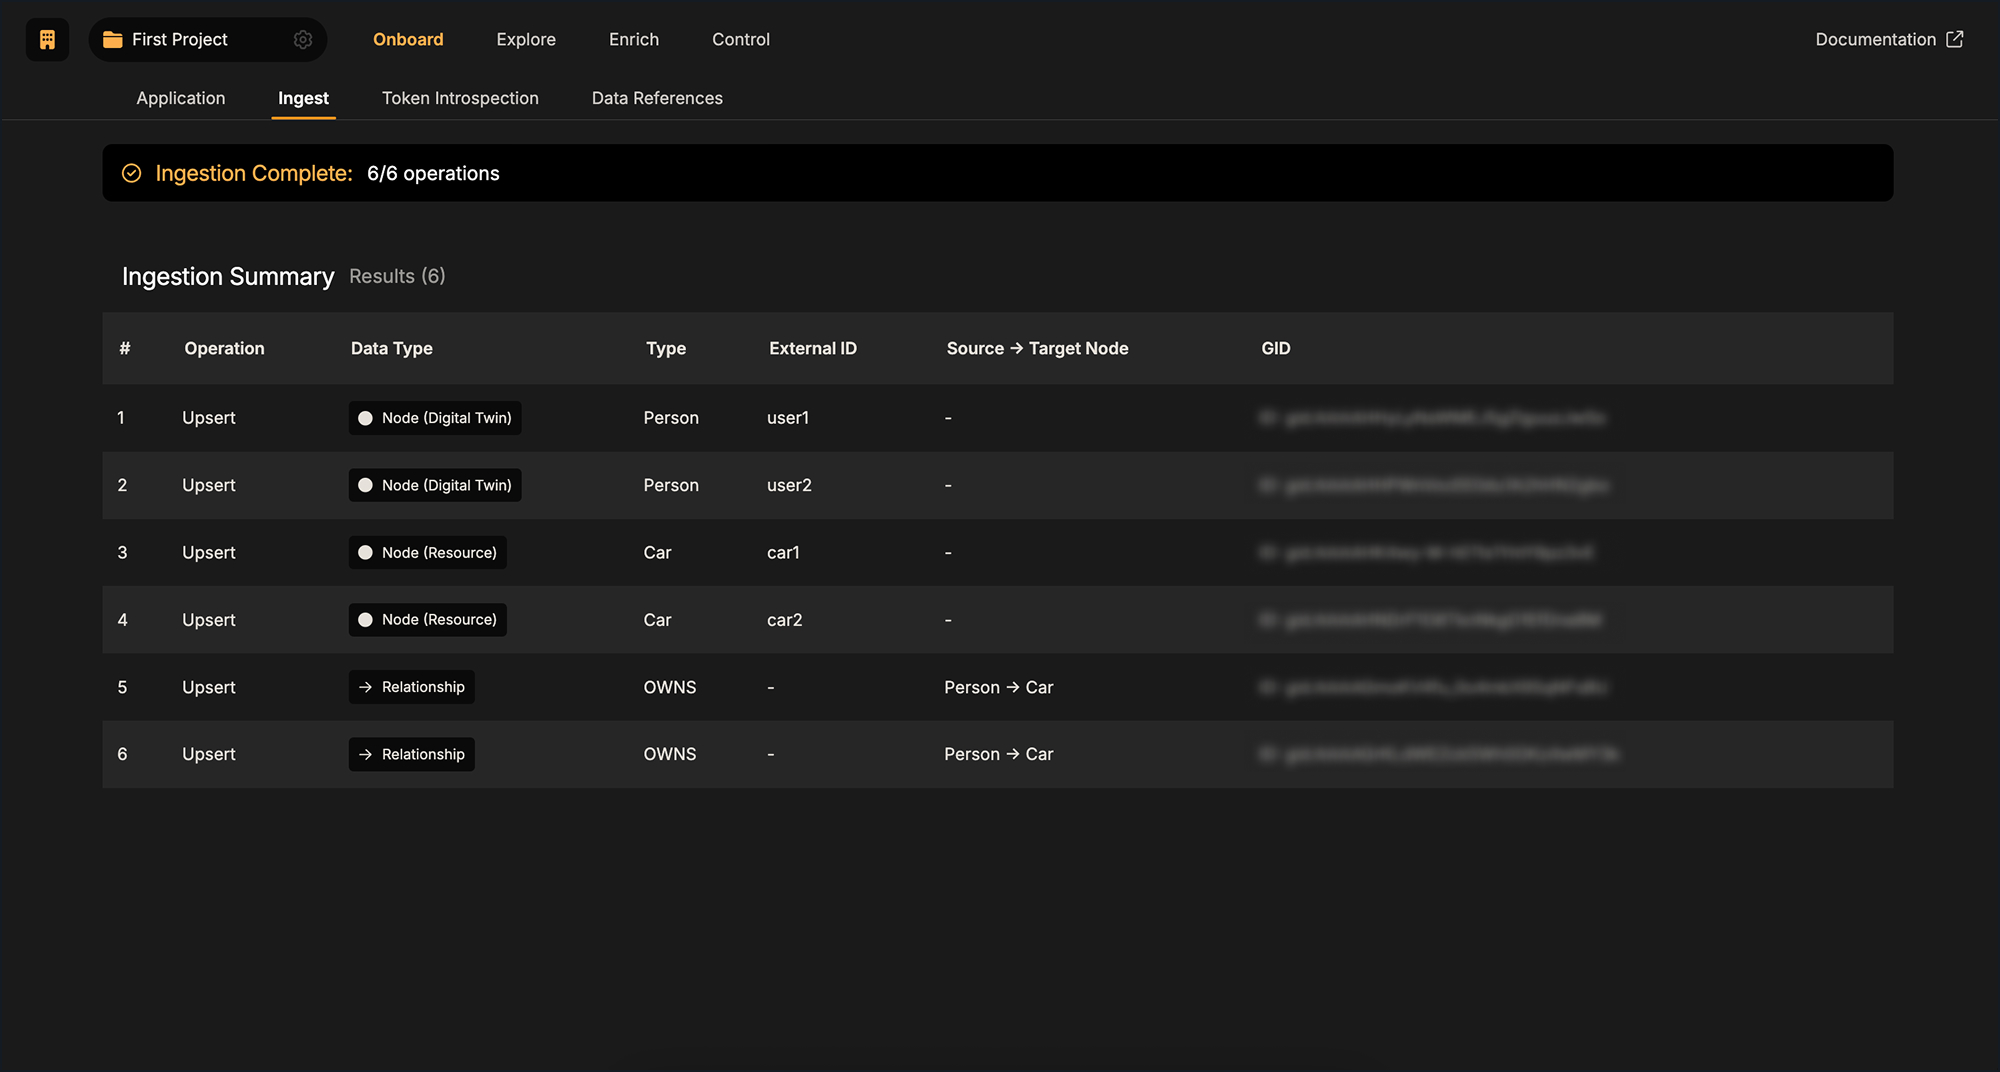Click the folder icon beside First Project

coord(113,39)
